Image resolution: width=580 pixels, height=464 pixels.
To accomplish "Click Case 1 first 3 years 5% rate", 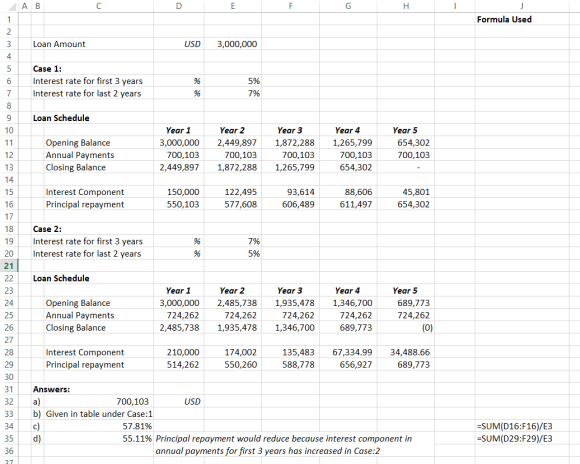I will (254, 81).
